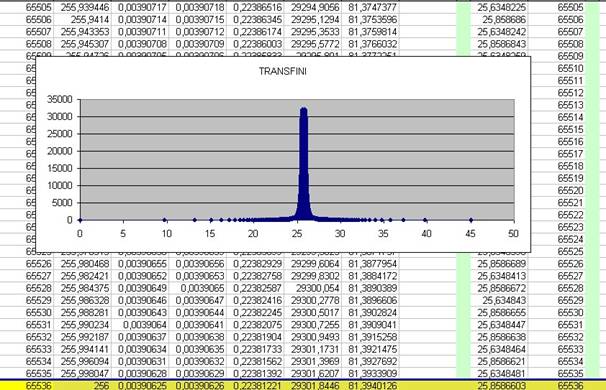This screenshot has height=390, width=606.
Task: Select the cell showing 65524
Action: tap(557, 239)
